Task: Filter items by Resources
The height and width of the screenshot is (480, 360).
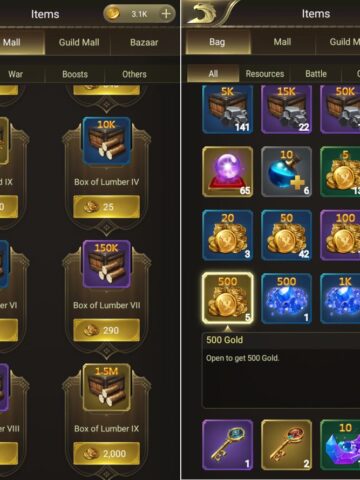Action: pyautogui.click(x=265, y=74)
